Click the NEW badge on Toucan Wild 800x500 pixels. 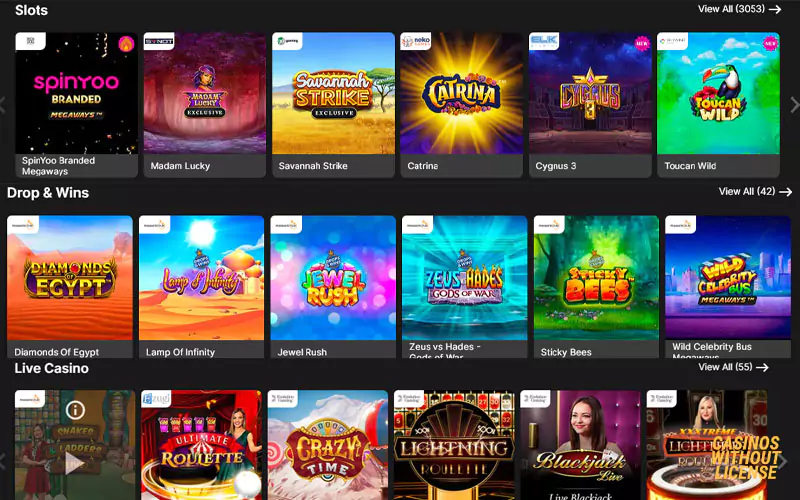(x=770, y=44)
